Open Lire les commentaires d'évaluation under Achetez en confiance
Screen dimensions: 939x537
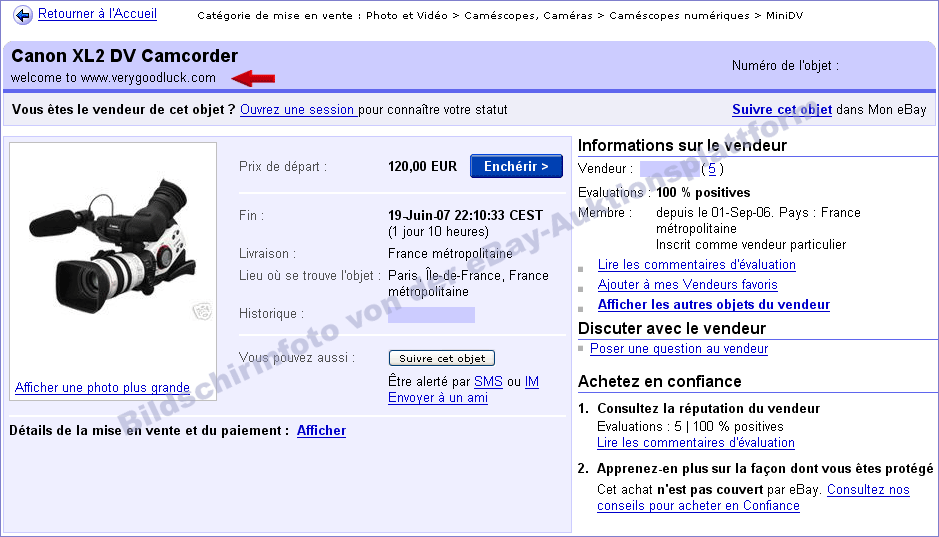(x=696, y=442)
